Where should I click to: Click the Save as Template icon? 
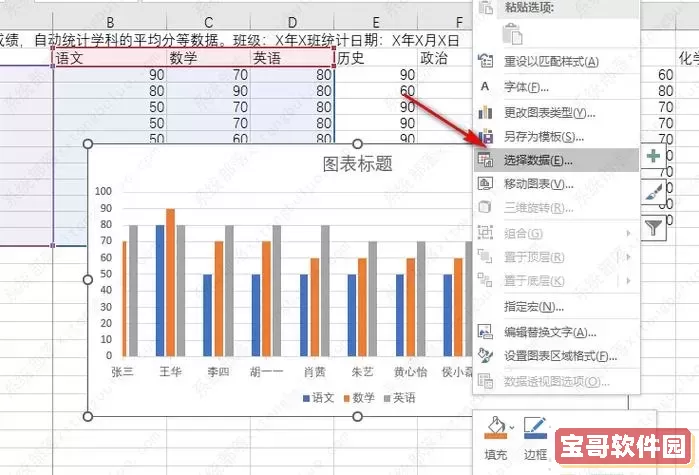[485, 136]
